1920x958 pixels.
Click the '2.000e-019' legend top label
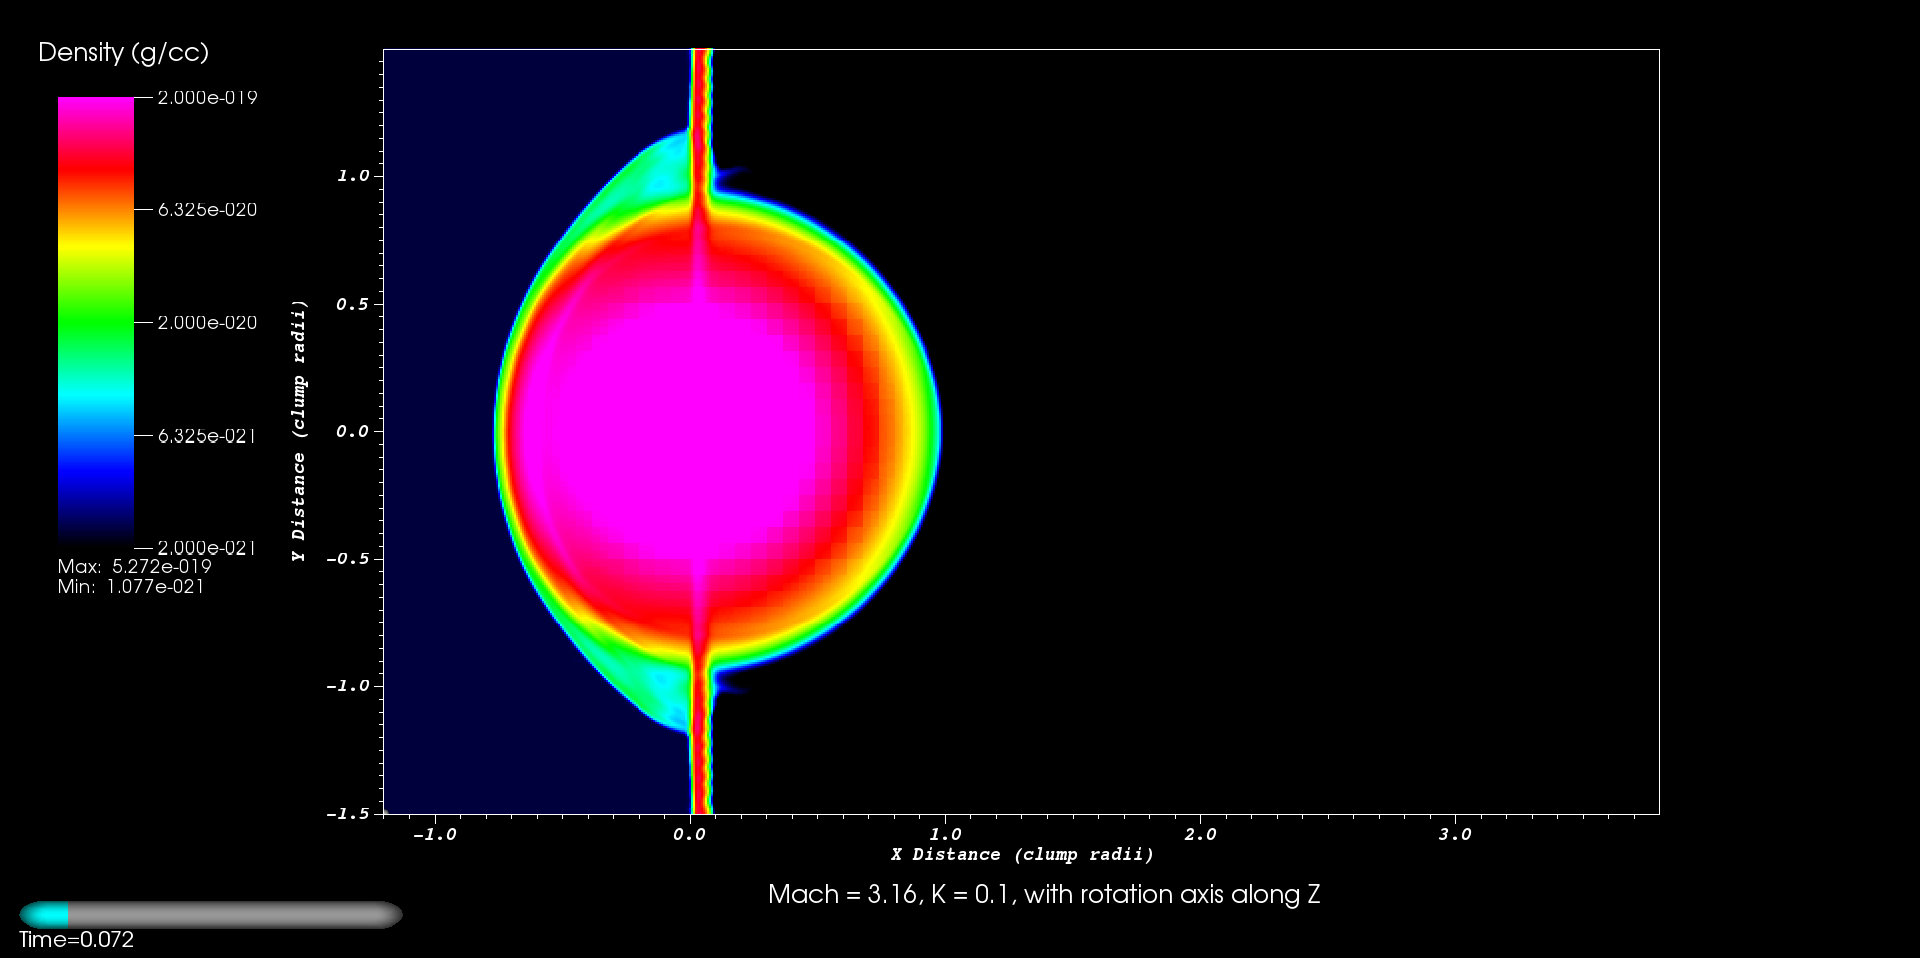pyautogui.click(x=208, y=98)
